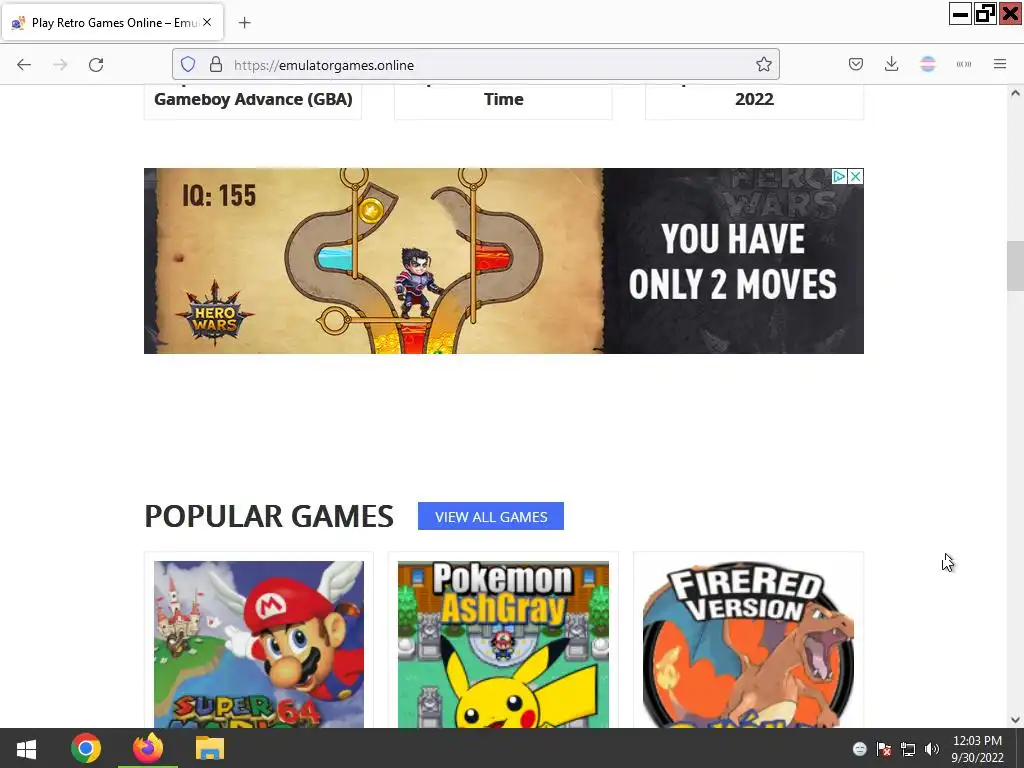Open the FireRed Version game thumbnail

(x=748, y=644)
